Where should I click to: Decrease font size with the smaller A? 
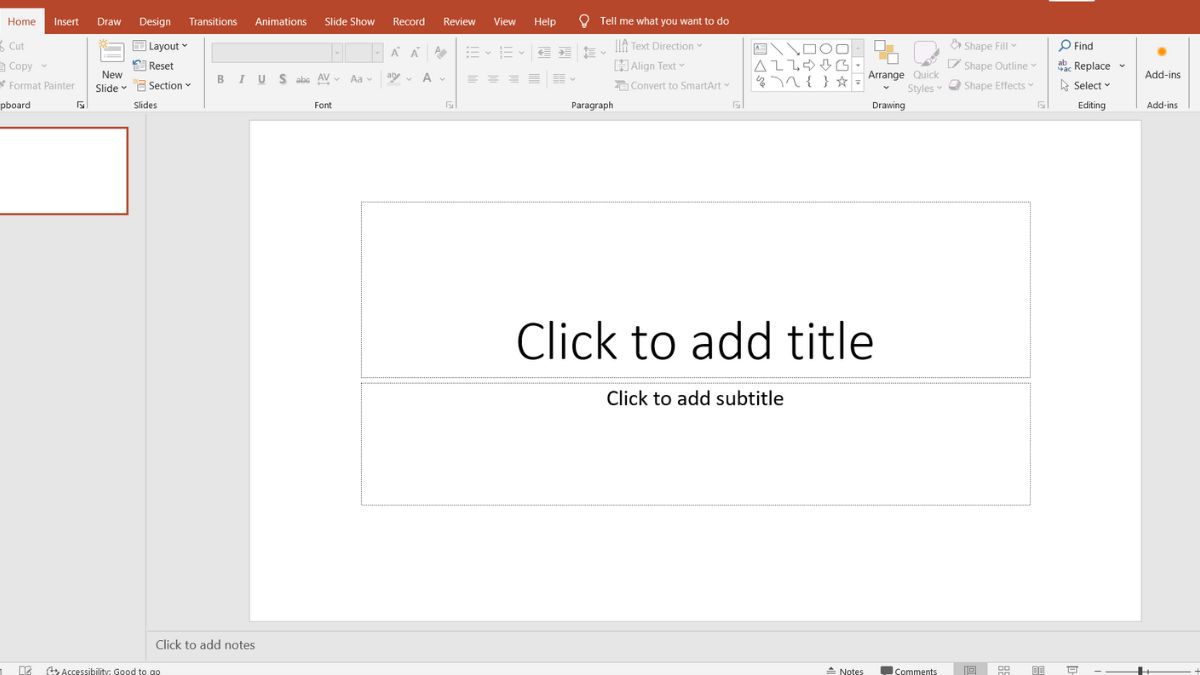415,53
